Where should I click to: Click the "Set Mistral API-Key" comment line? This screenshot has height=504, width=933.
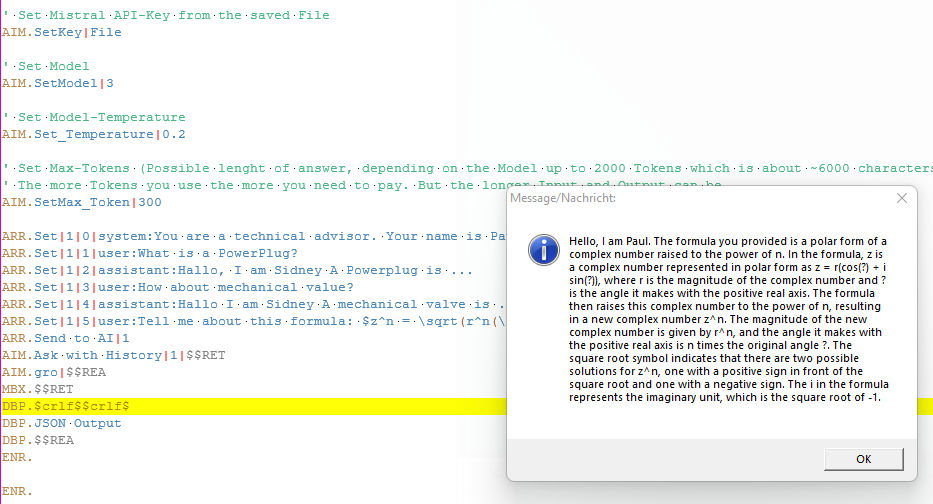click(170, 15)
